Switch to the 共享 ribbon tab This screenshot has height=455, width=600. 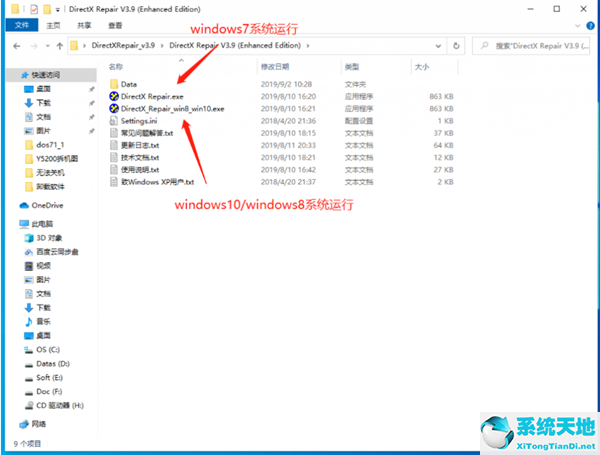(x=84, y=25)
